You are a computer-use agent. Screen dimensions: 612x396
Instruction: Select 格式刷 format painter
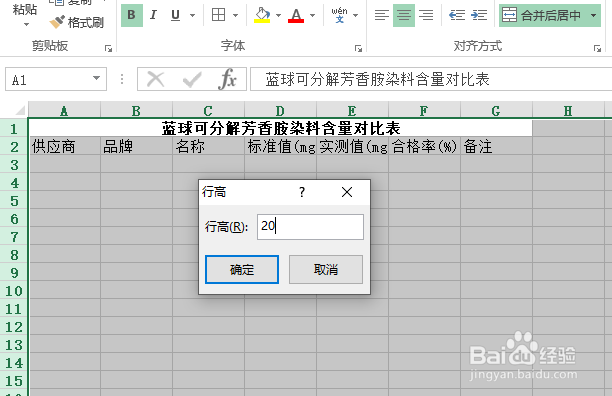(x=77, y=22)
